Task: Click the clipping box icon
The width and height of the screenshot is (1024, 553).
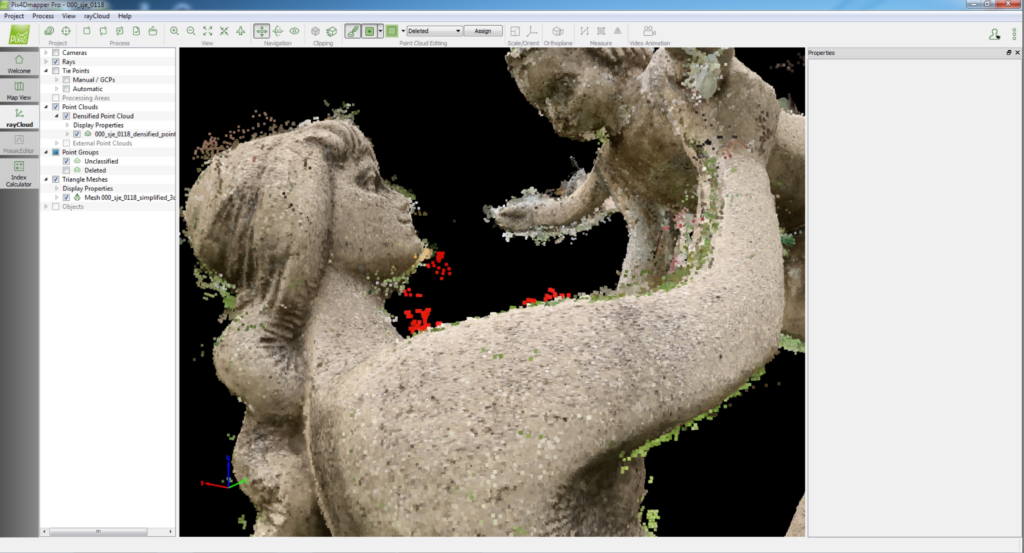Action: (x=315, y=31)
